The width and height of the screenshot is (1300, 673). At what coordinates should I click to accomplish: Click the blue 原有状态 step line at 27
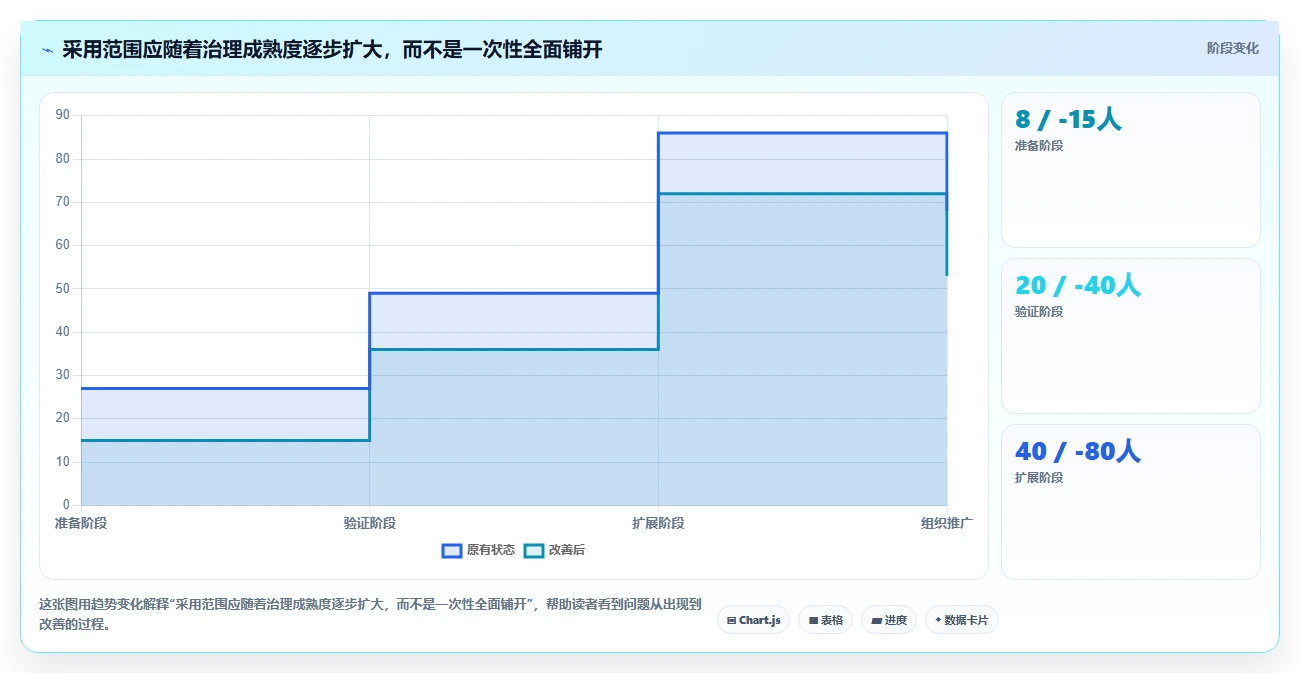point(225,388)
